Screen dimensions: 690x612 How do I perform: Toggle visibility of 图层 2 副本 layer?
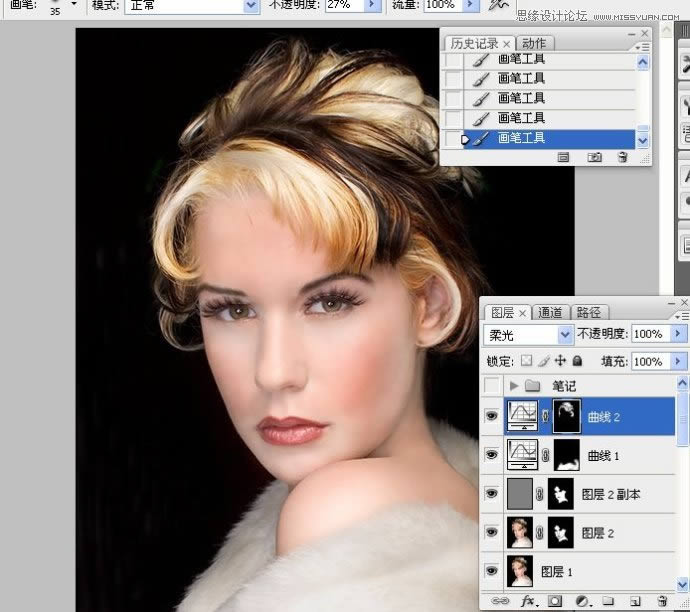(x=491, y=493)
